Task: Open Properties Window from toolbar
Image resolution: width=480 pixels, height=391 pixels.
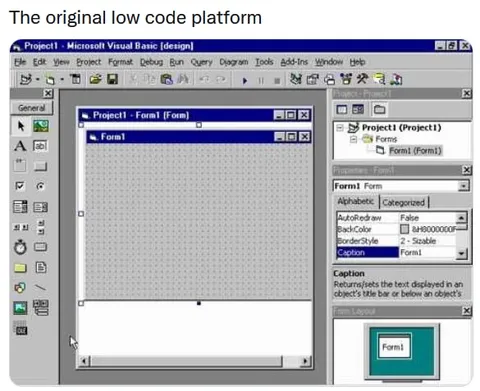Action: point(312,79)
